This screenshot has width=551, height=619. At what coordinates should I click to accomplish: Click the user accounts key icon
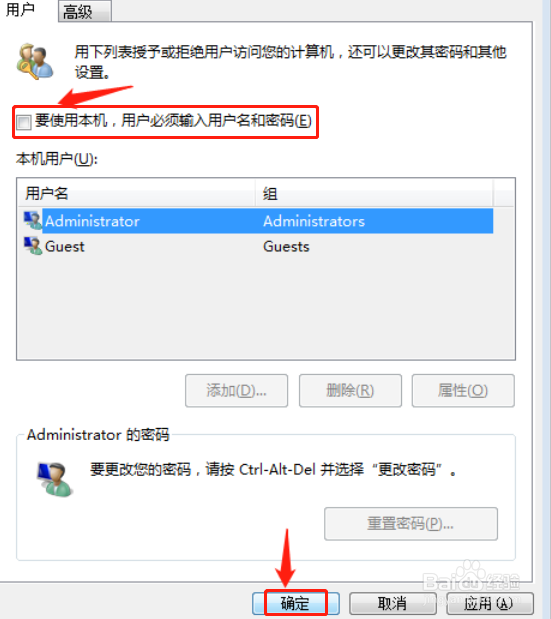(35, 62)
